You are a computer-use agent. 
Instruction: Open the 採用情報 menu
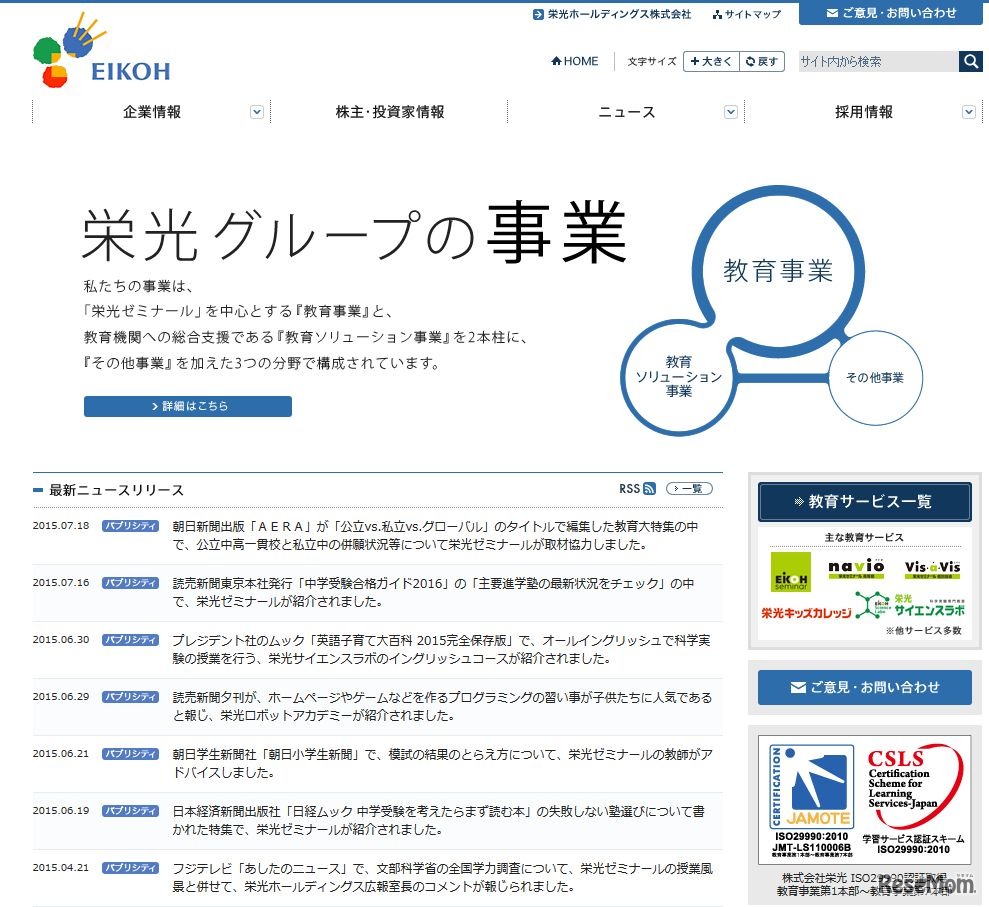point(863,112)
